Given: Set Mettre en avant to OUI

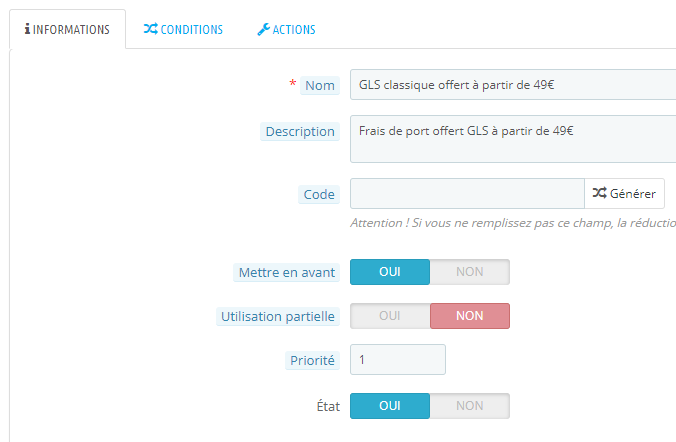Looking at the screenshot, I should click(x=389, y=272).
